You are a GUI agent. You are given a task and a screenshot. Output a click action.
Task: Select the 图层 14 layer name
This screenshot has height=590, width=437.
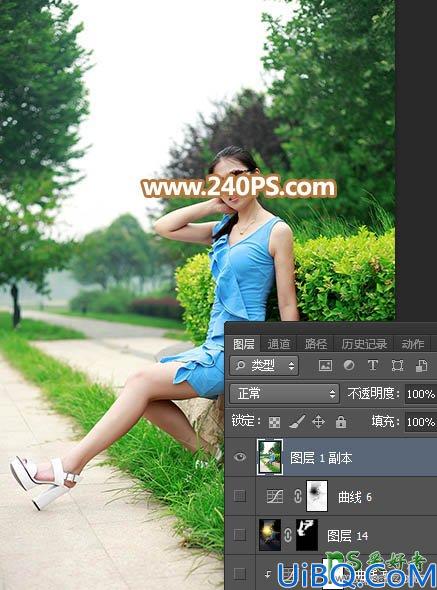(347, 535)
